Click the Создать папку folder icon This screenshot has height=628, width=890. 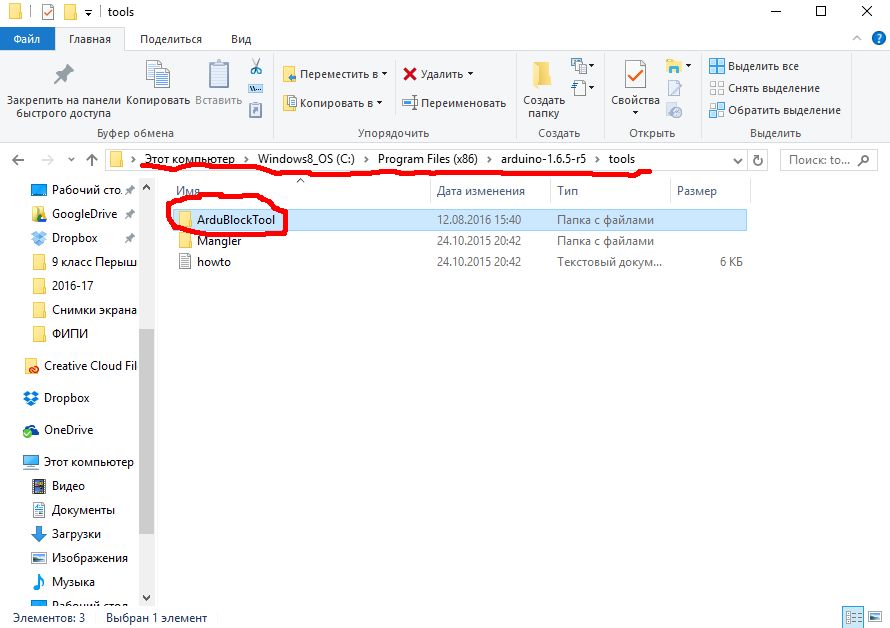542,75
